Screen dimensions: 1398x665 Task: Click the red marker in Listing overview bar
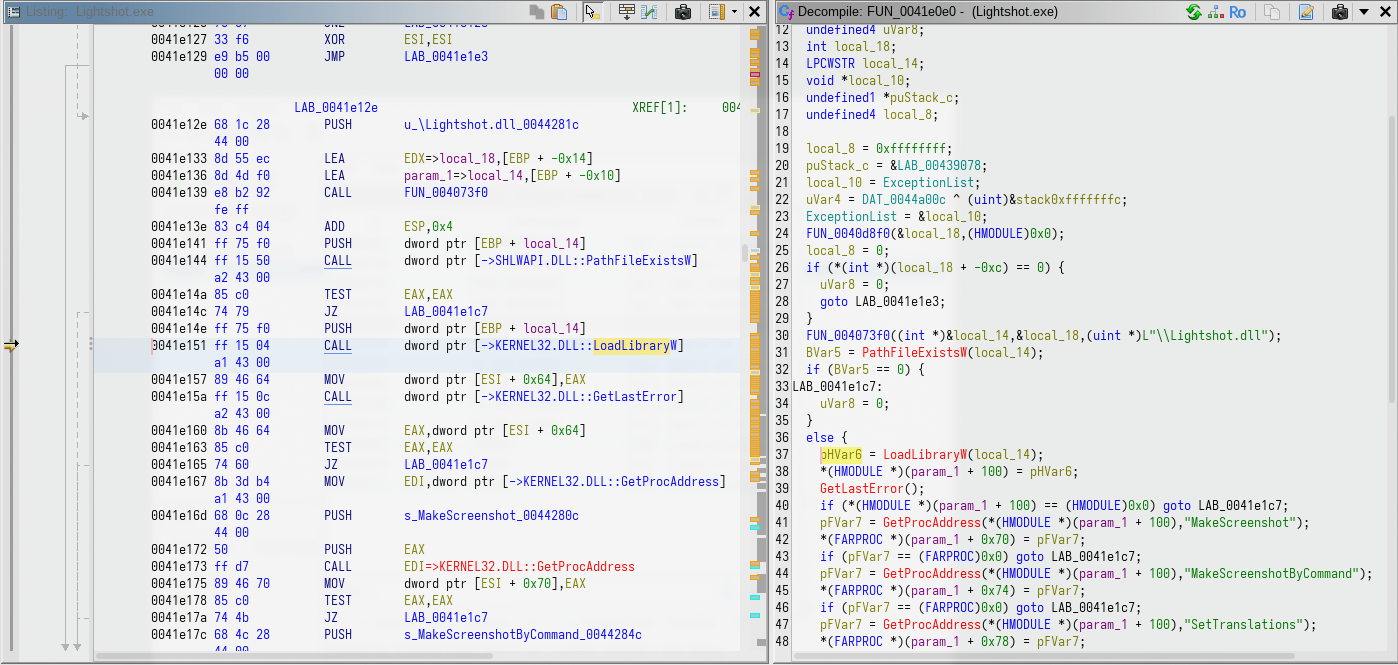(x=754, y=75)
